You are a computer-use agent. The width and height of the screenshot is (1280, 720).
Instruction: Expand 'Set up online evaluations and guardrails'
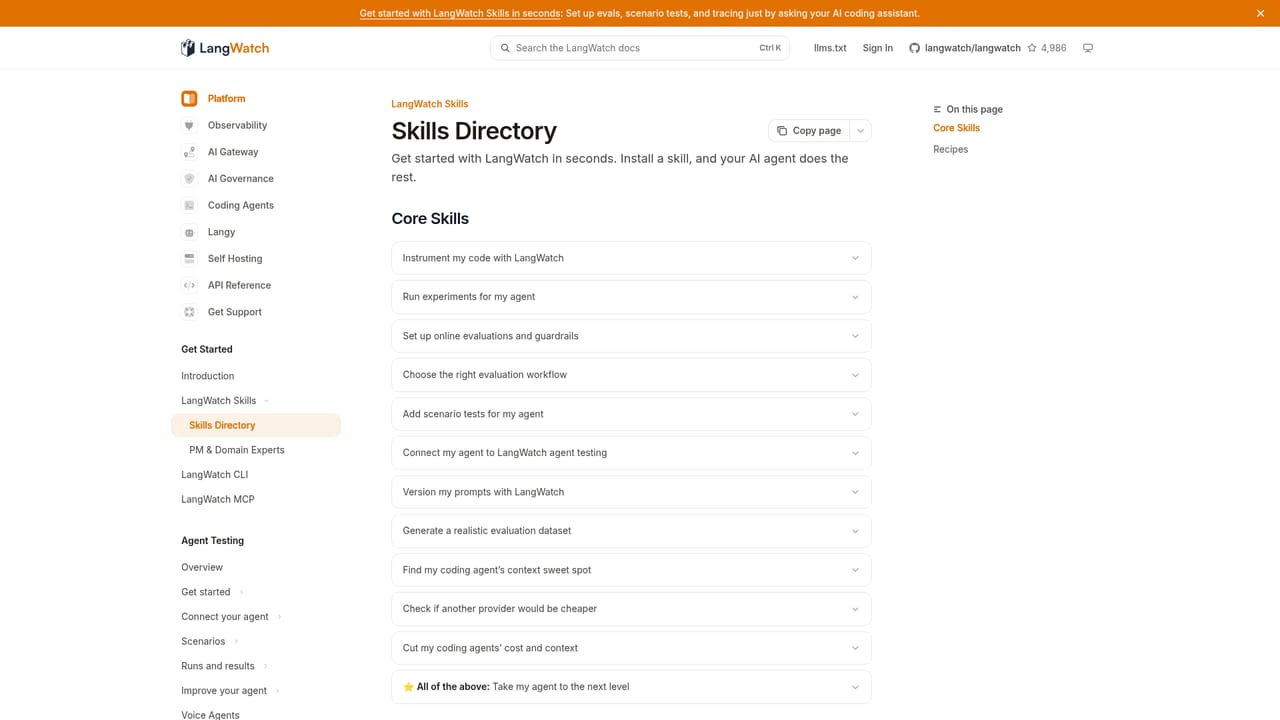(631, 336)
